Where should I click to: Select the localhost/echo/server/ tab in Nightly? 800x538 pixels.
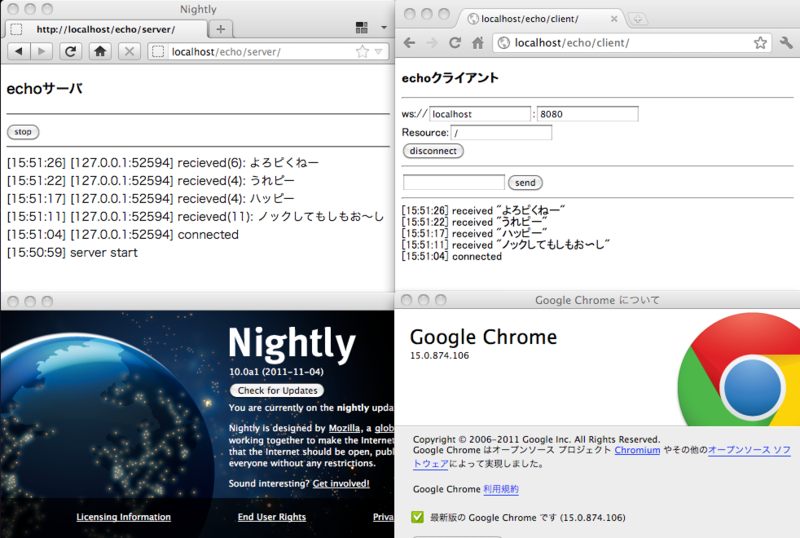click(106, 29)
